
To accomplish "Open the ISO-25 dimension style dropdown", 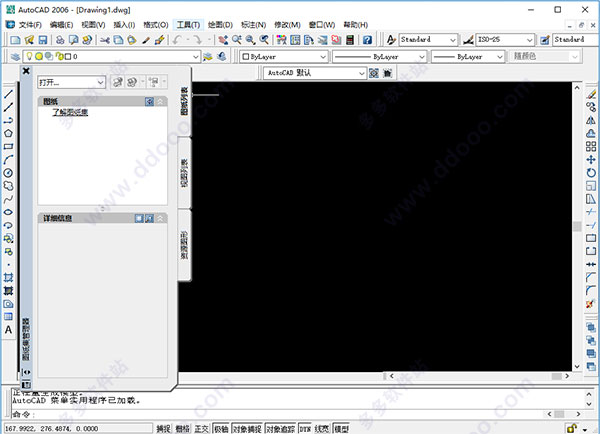I will click(x=505, y=39).
